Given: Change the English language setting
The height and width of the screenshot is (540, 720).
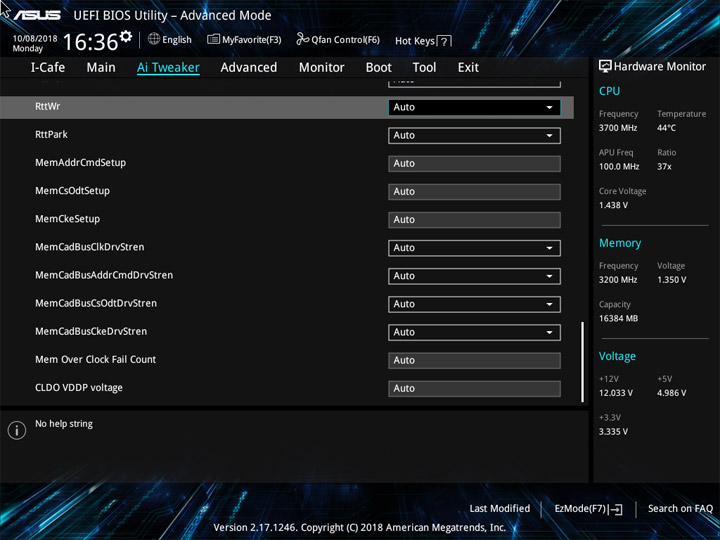Looking at the screenshot, I should pyautogui.click(x=177, y=40).
